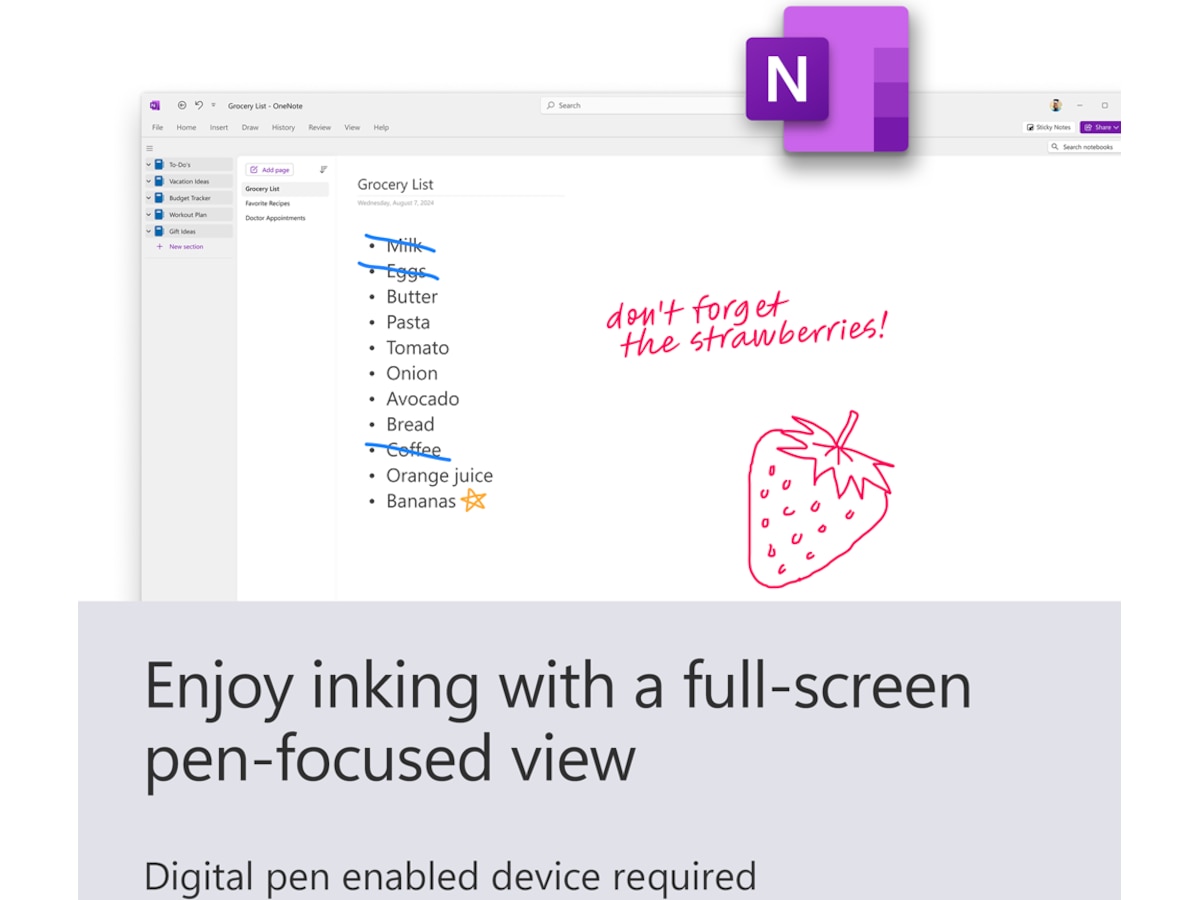
Task: Click the search icon in Search notebooks field
Action: (1055, 146)
